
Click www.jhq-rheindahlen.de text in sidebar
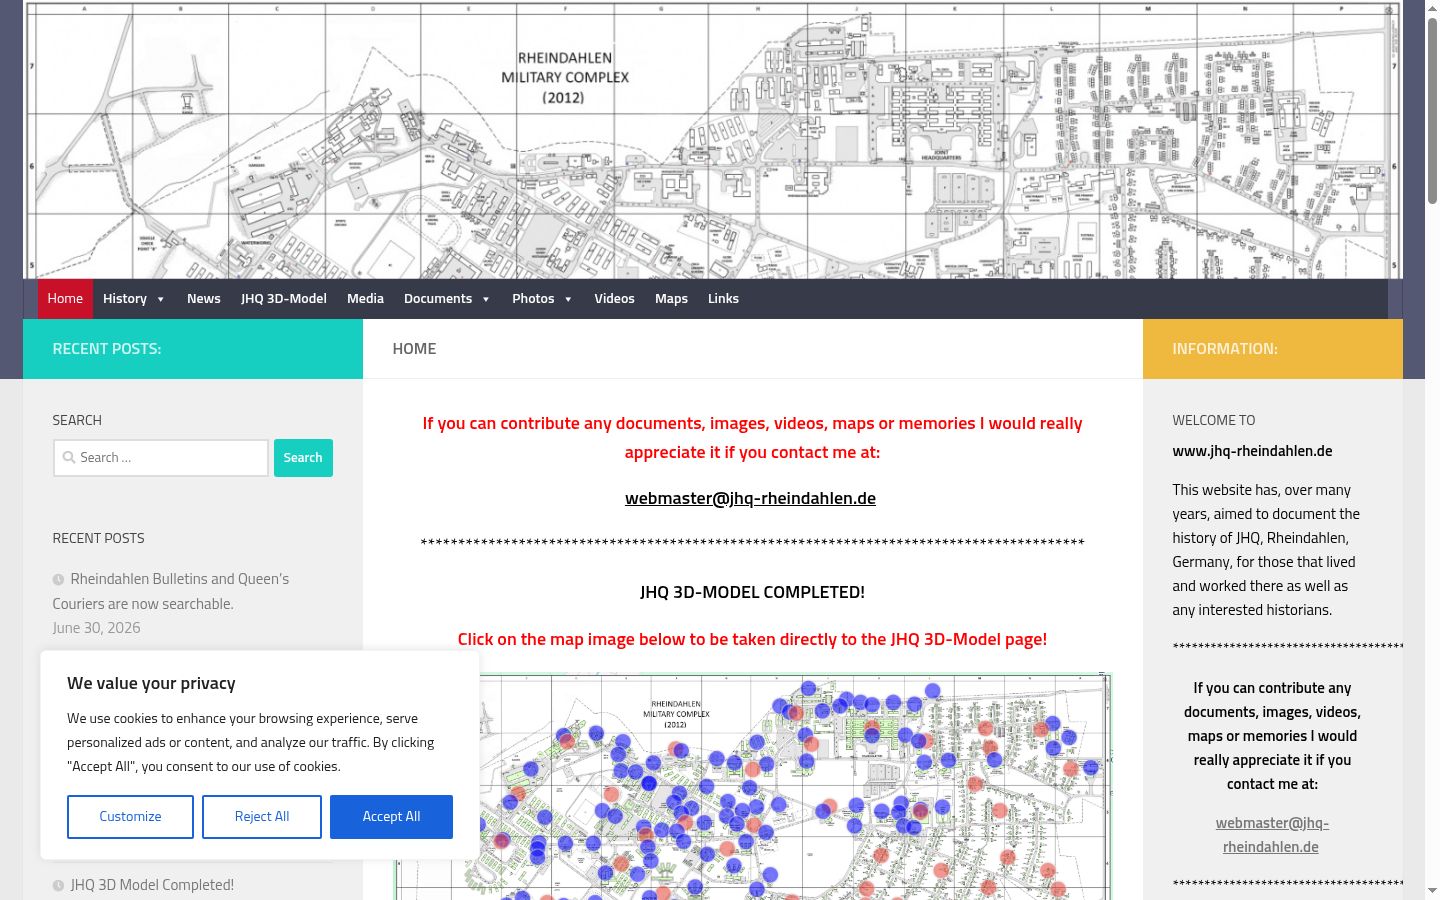1252,451
